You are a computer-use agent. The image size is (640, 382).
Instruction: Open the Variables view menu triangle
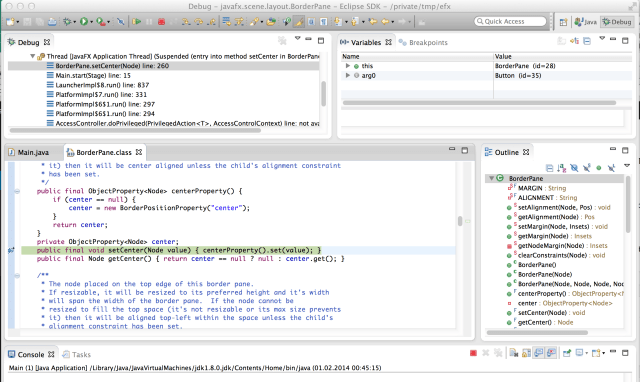tap(602, 38)
